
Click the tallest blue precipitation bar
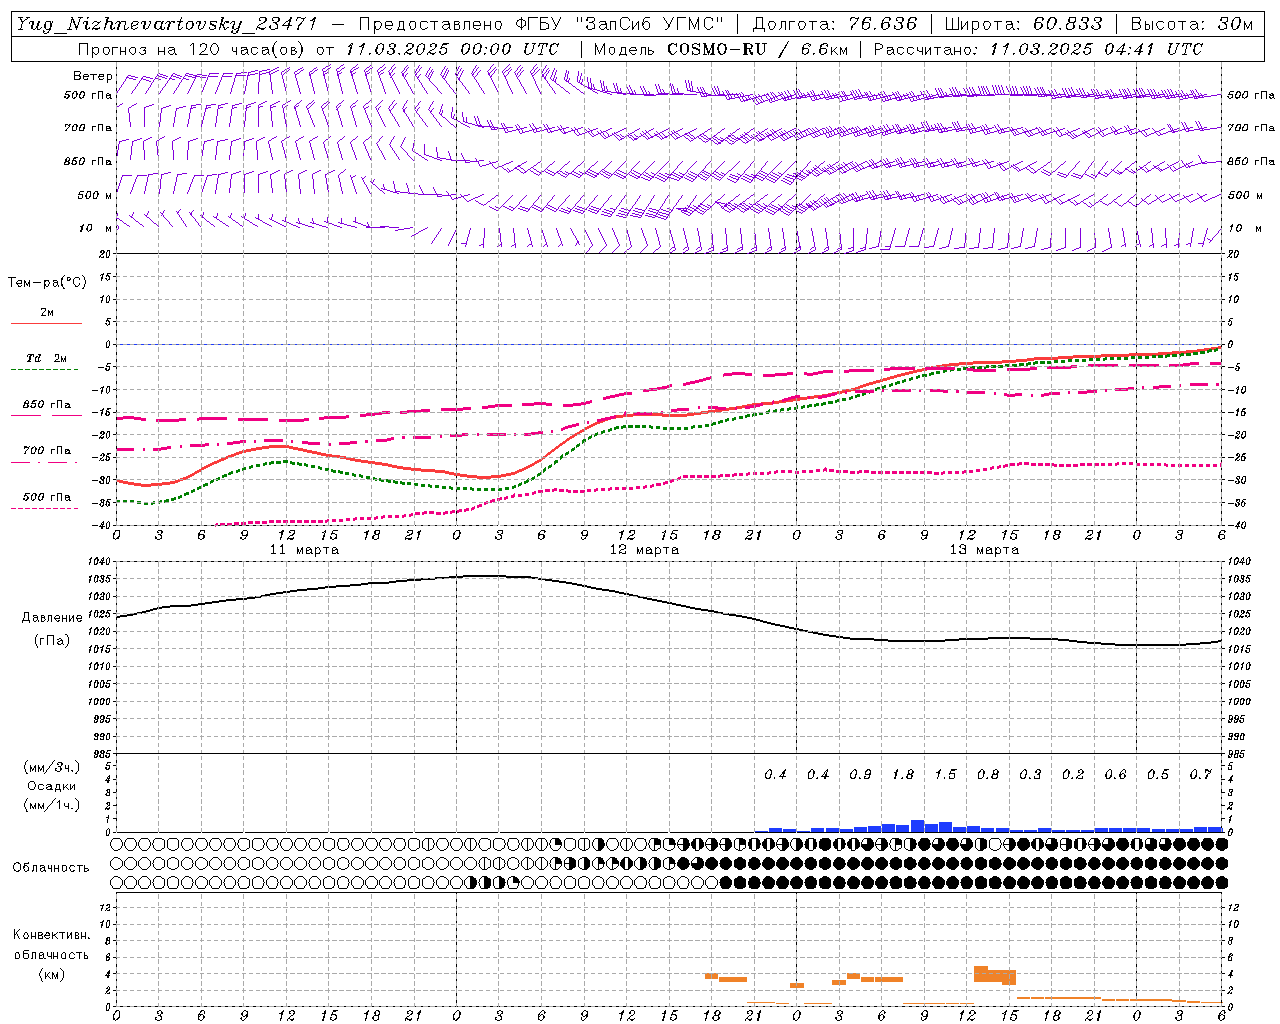[x=917, y=826]
